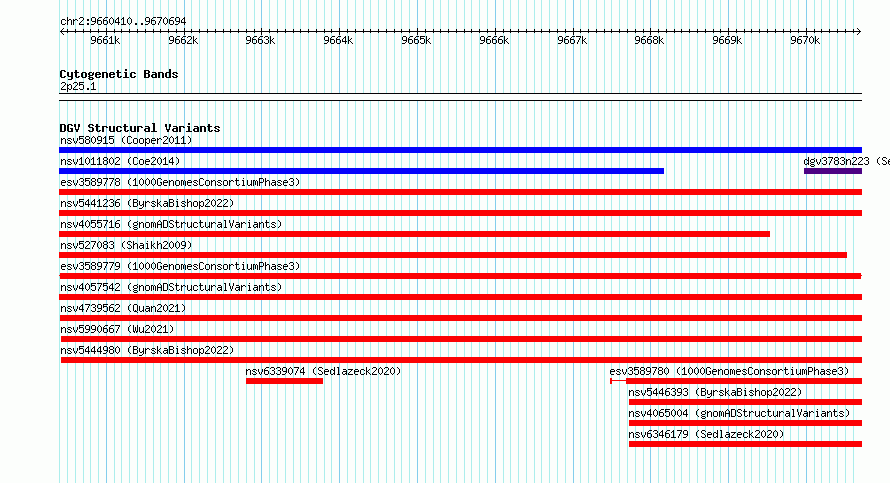
Task: Click the 9664k ruler mark
Action: coord(338,40)
